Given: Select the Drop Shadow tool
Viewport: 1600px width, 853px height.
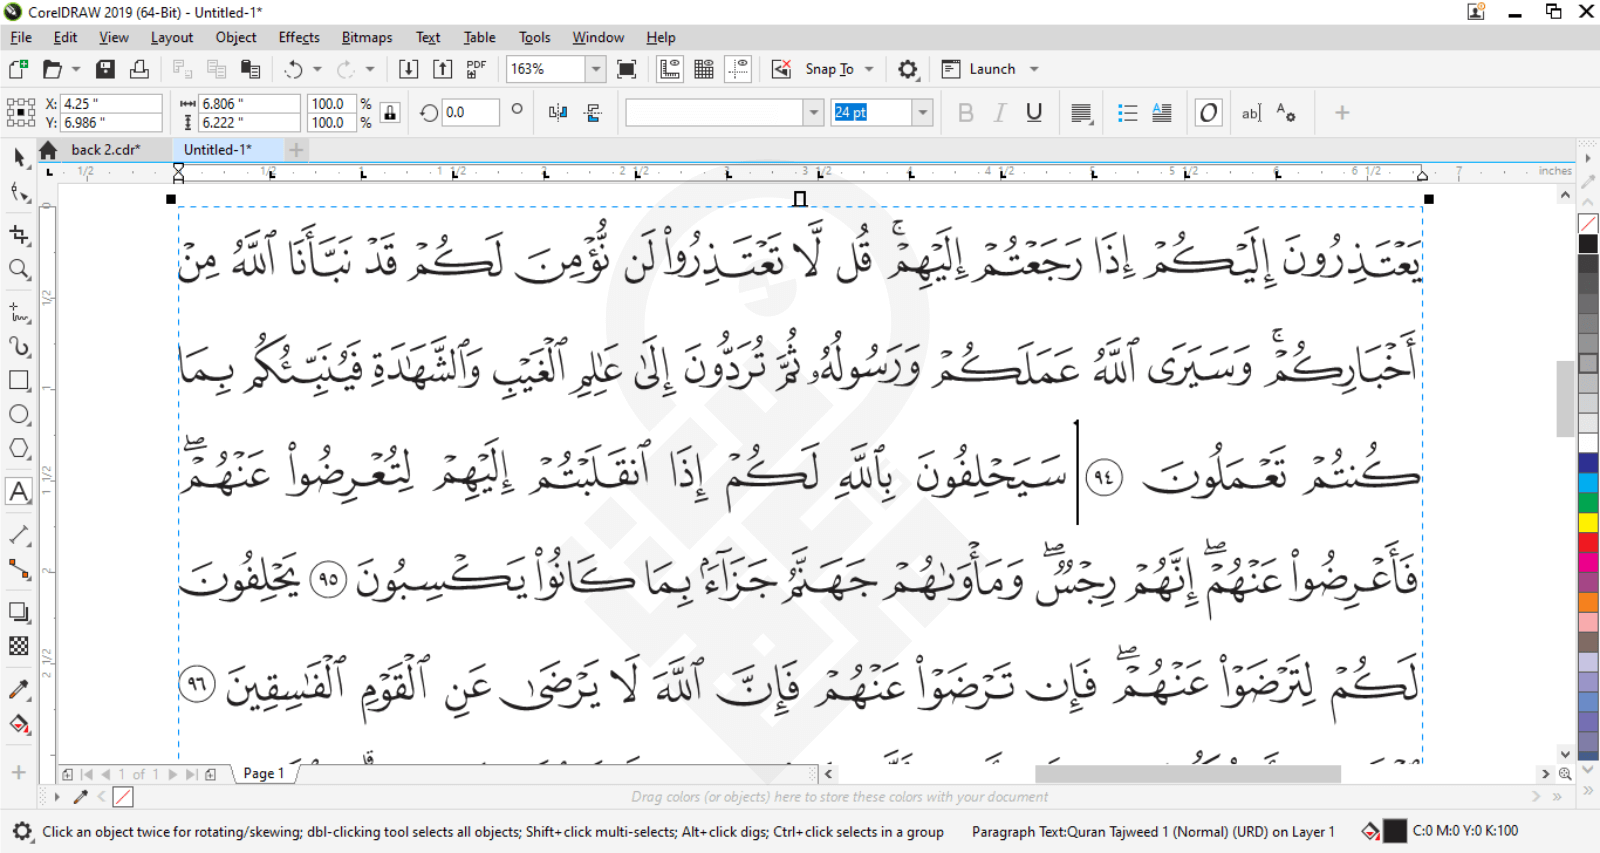Looking at the screenshot, I should pos(19,612).
